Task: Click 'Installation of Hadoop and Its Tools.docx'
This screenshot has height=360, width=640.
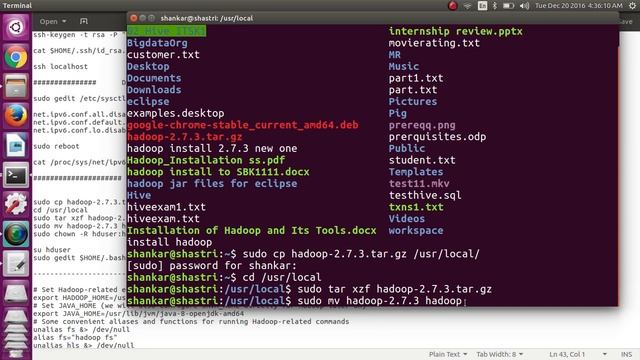Action: point(251,231)
